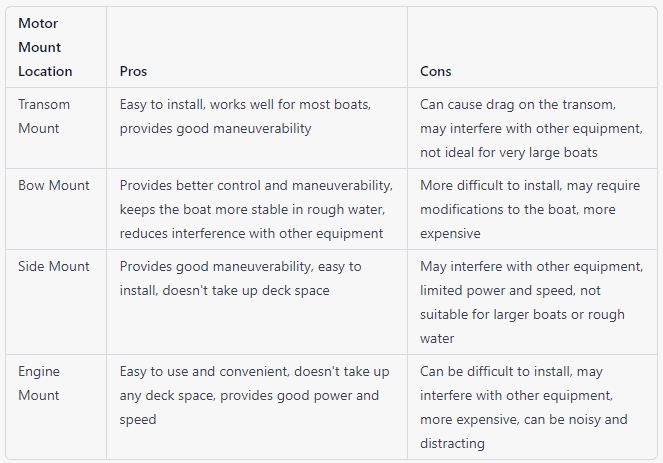Click the Pros column header
This screenshot has width=663, height=463.
point(133,71)
